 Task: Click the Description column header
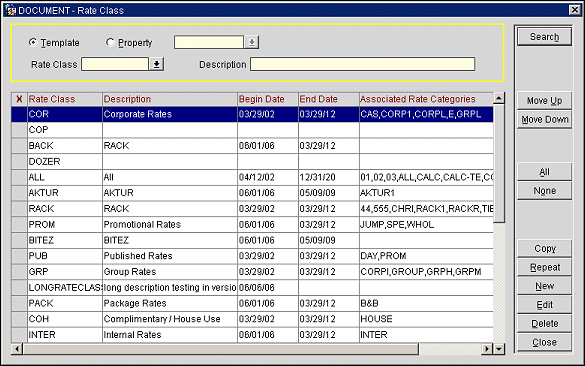click(x=170, y=99)
